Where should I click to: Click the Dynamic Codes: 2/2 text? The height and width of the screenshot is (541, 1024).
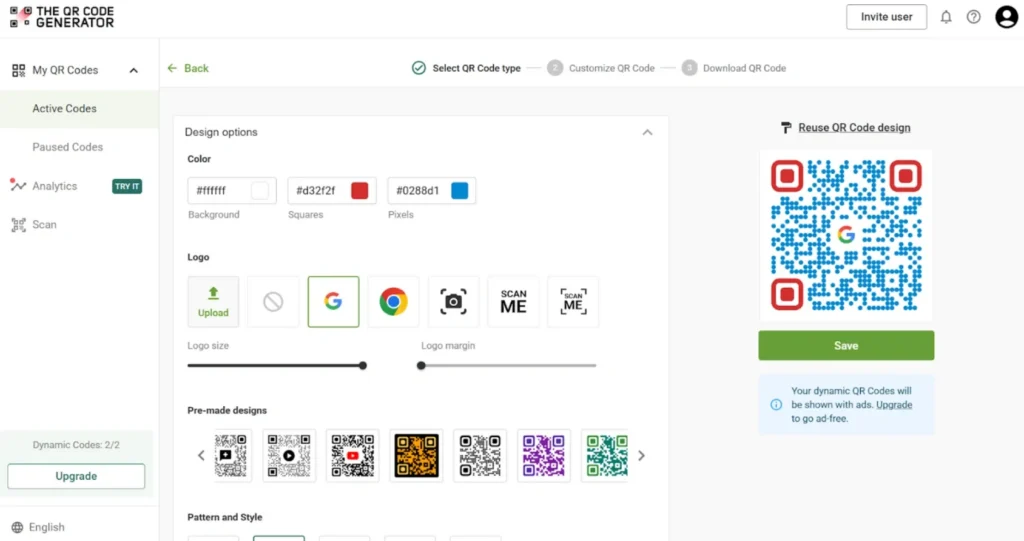pos(76,445)
